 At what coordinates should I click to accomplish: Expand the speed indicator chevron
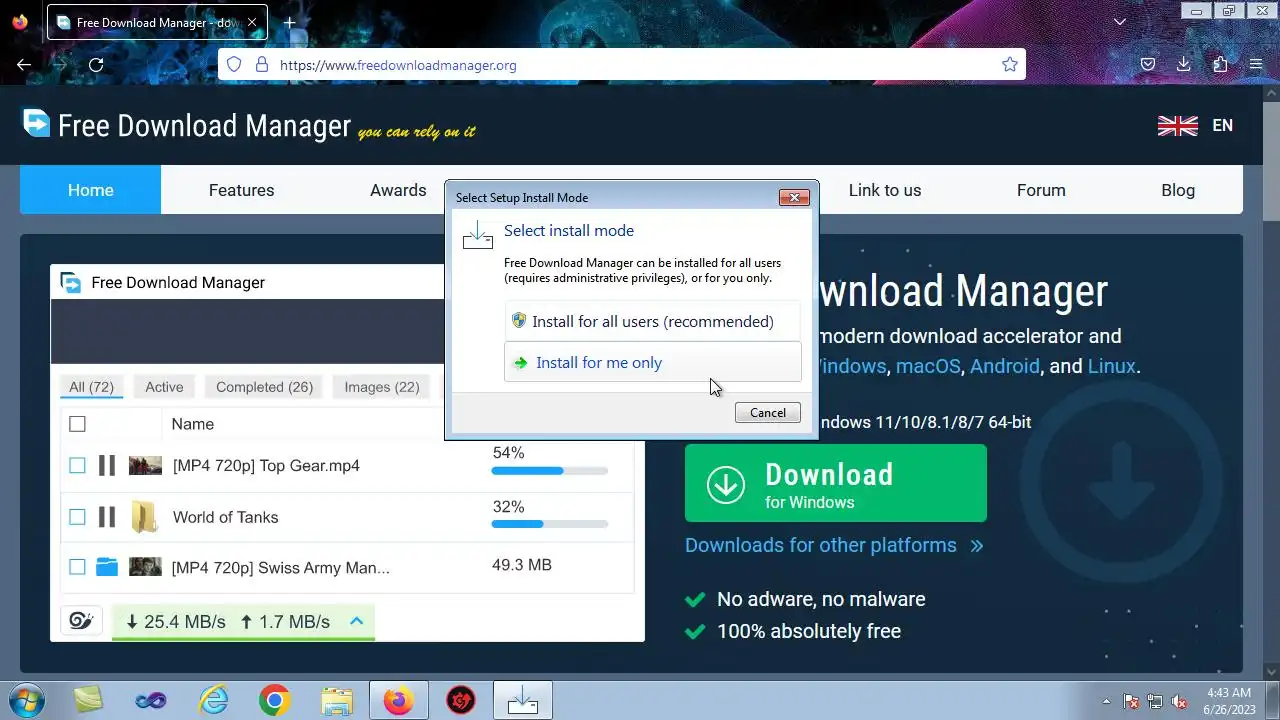[356, 621]
